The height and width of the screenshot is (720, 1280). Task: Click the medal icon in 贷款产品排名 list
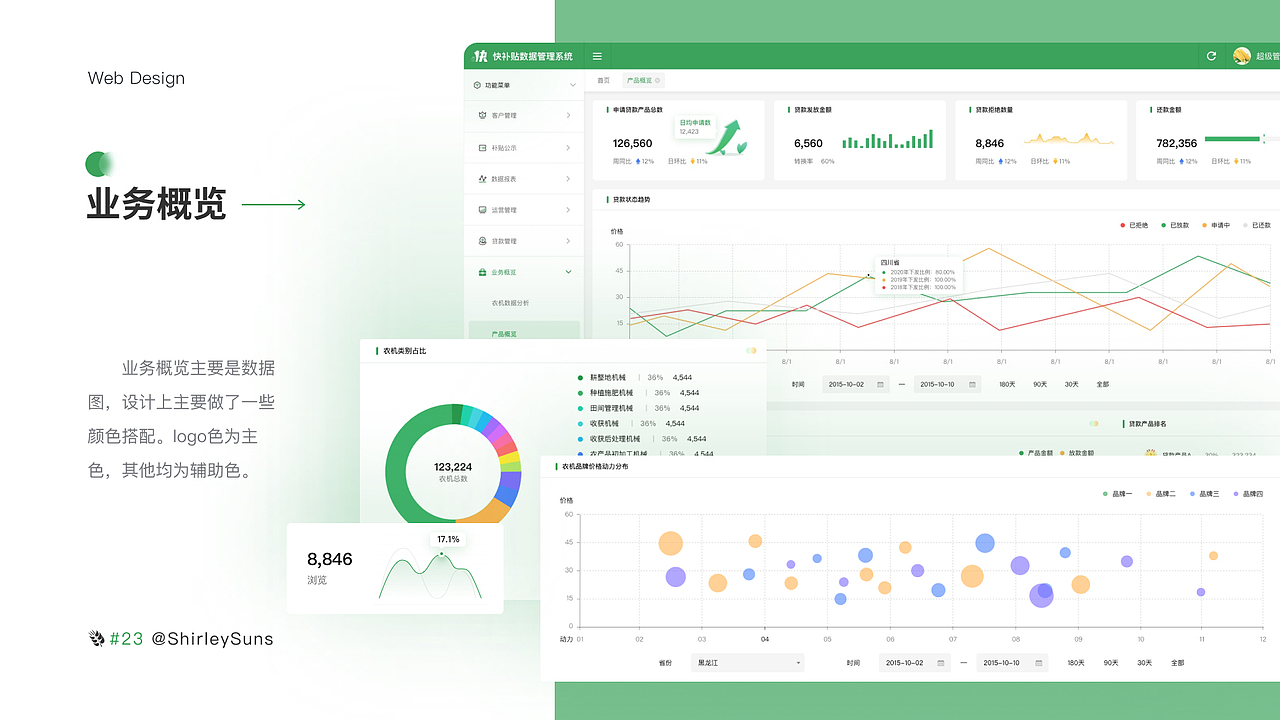(x=1150, y=454)
